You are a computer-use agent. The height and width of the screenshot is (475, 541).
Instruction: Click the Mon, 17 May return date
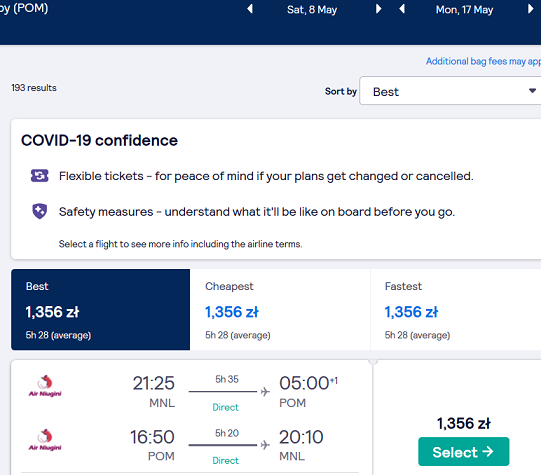pyautogui.click(x=464, y=10)
